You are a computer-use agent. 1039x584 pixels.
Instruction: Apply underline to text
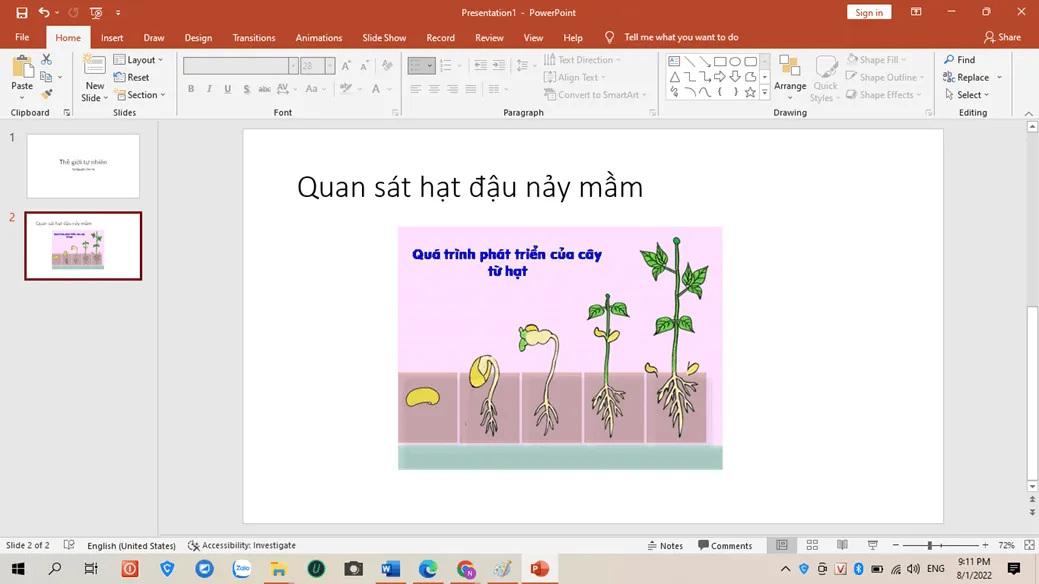point(227,88)
